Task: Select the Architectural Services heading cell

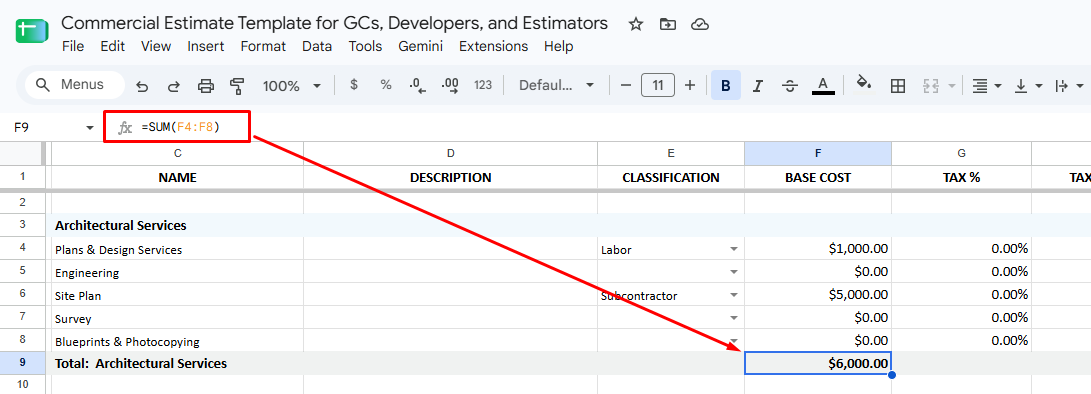Action: coord(177,226)
